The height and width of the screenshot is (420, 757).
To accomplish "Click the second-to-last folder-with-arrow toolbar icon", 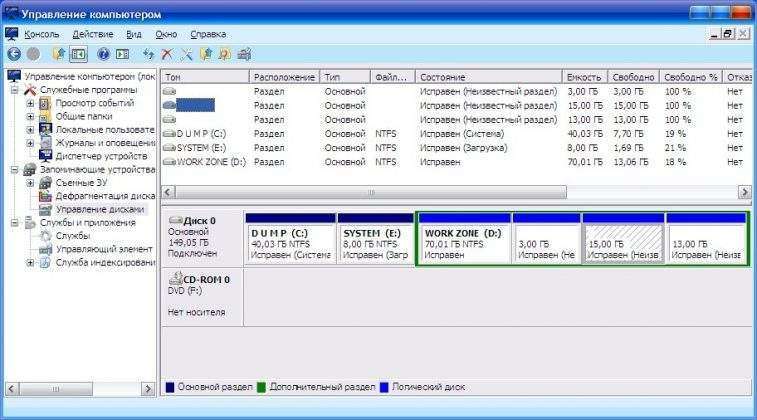I will tap(206, 54).
